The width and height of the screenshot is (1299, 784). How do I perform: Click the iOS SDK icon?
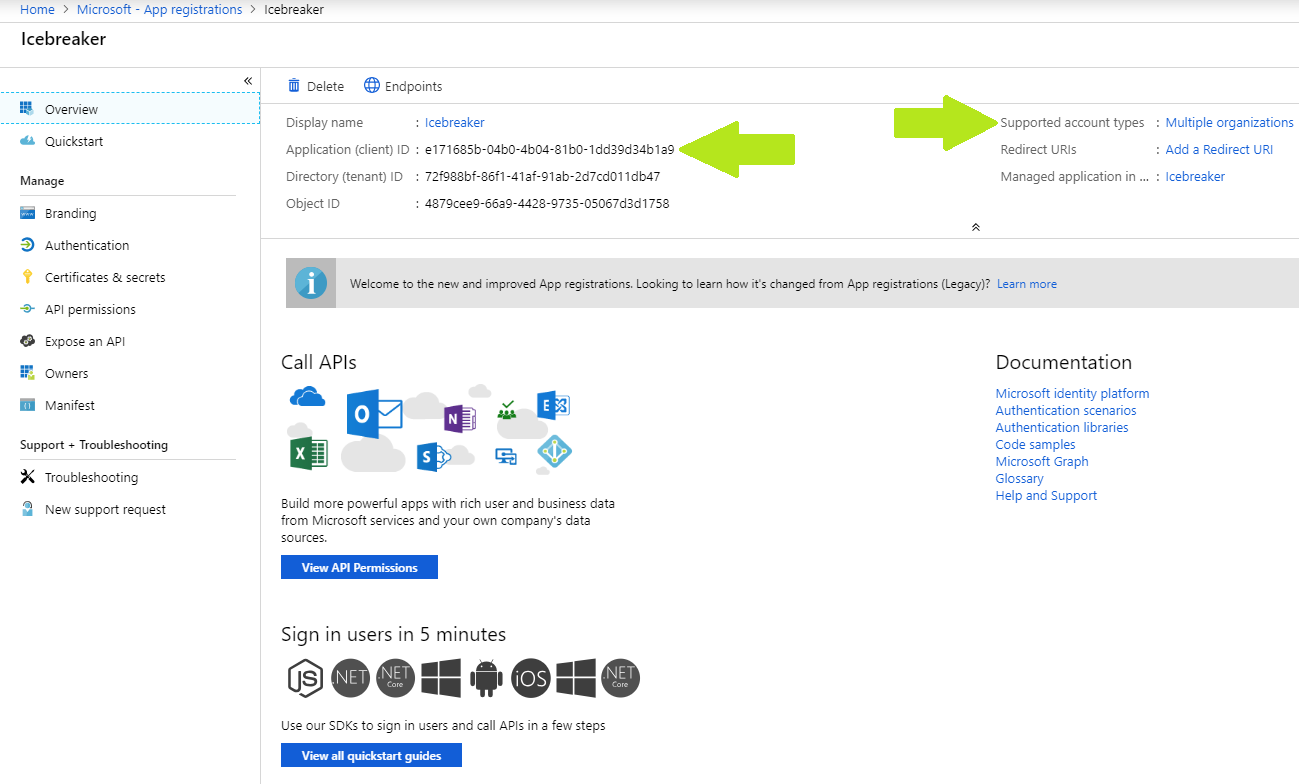click(x=530, y=679)
